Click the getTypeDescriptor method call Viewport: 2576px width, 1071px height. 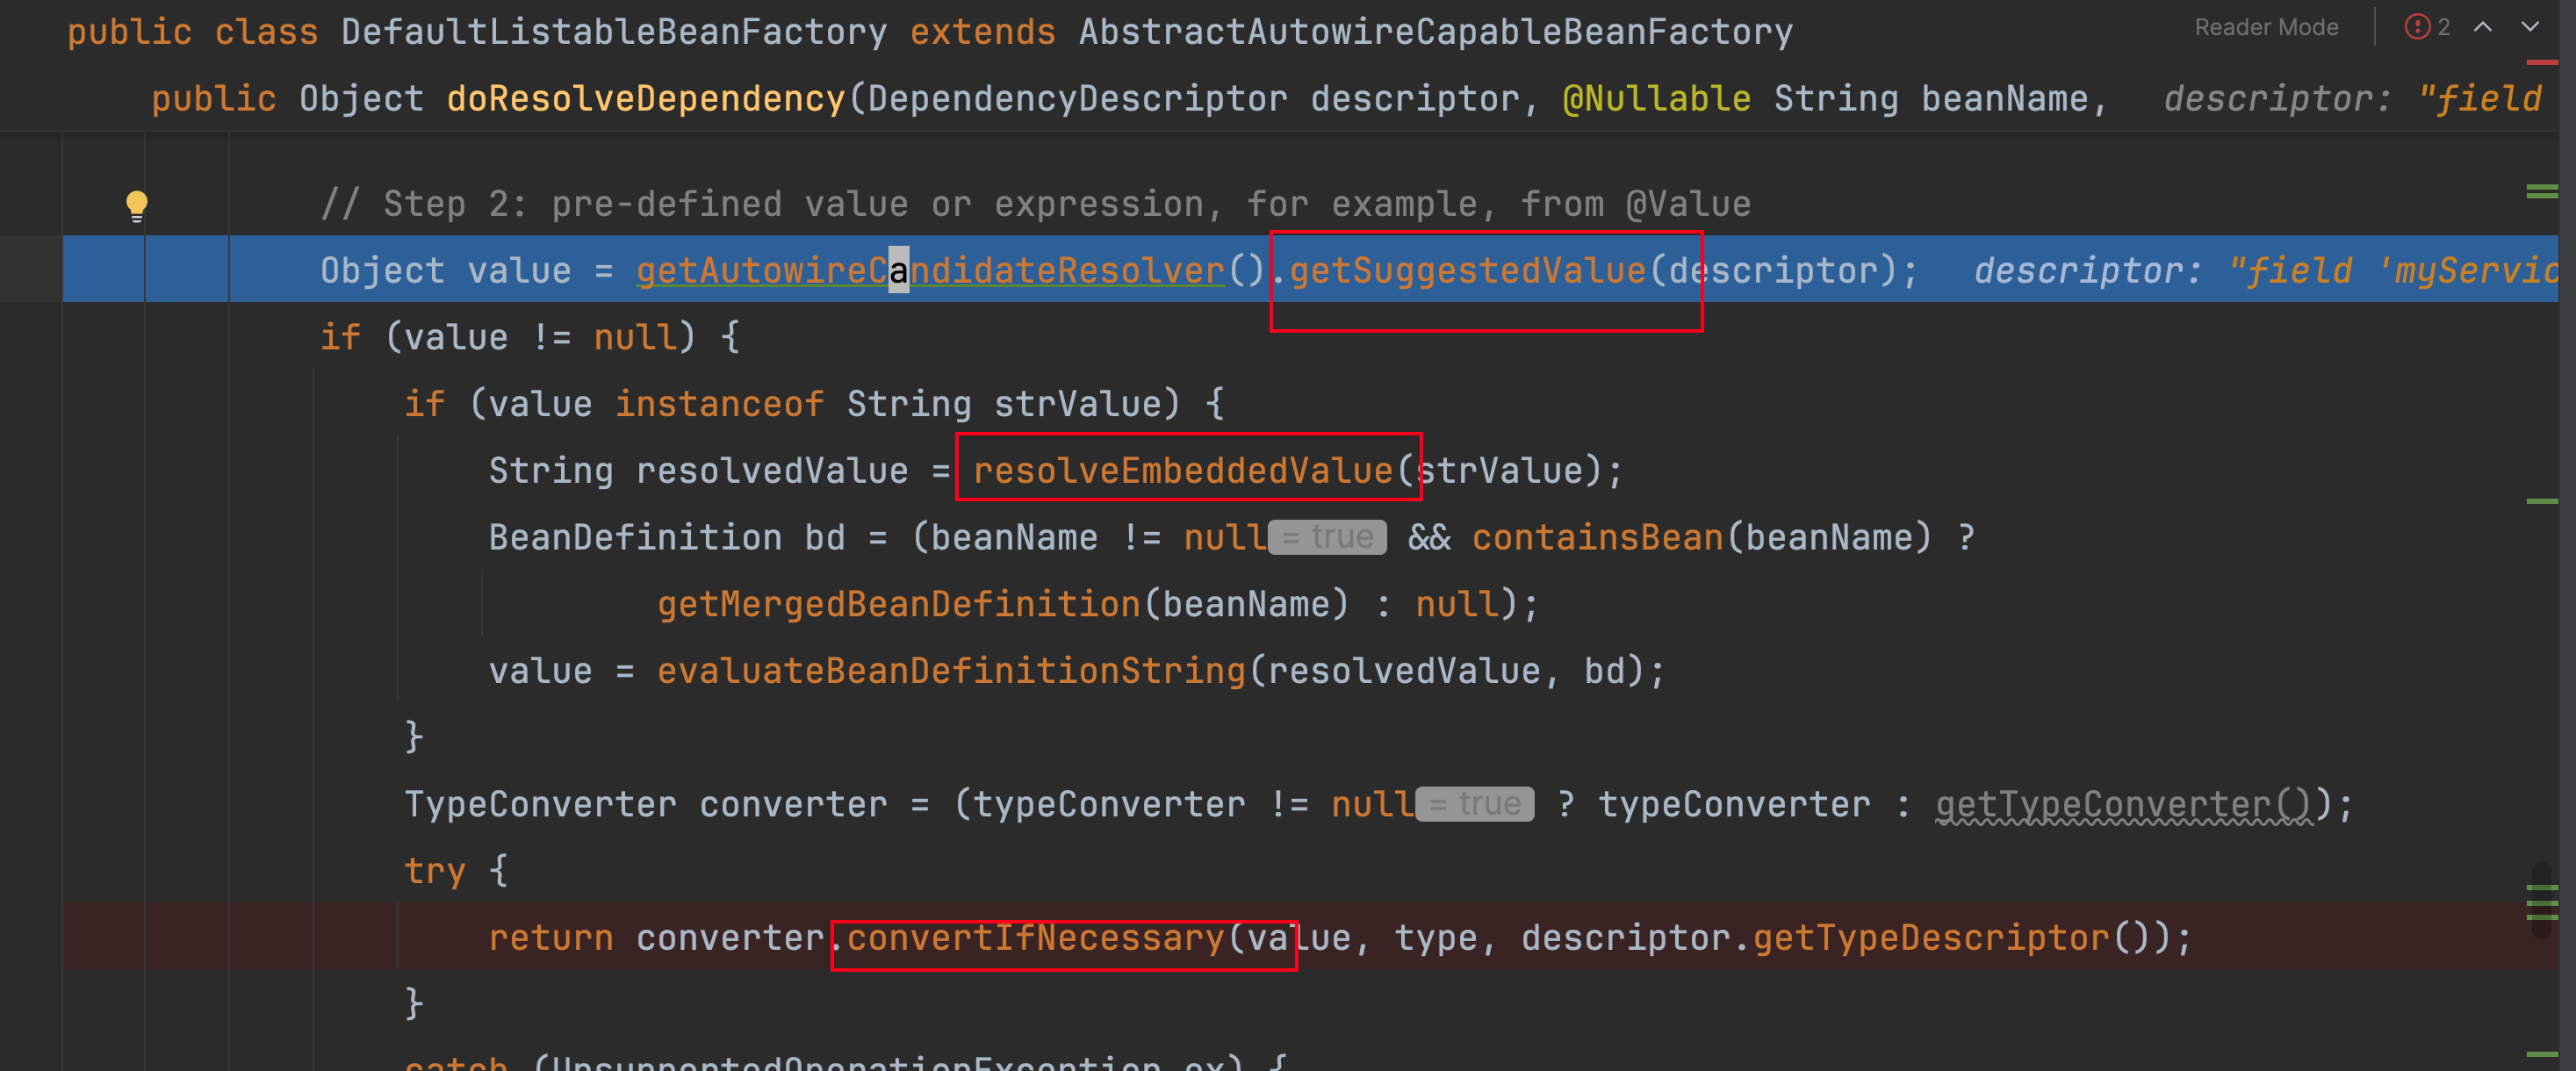pos(1931,937)
